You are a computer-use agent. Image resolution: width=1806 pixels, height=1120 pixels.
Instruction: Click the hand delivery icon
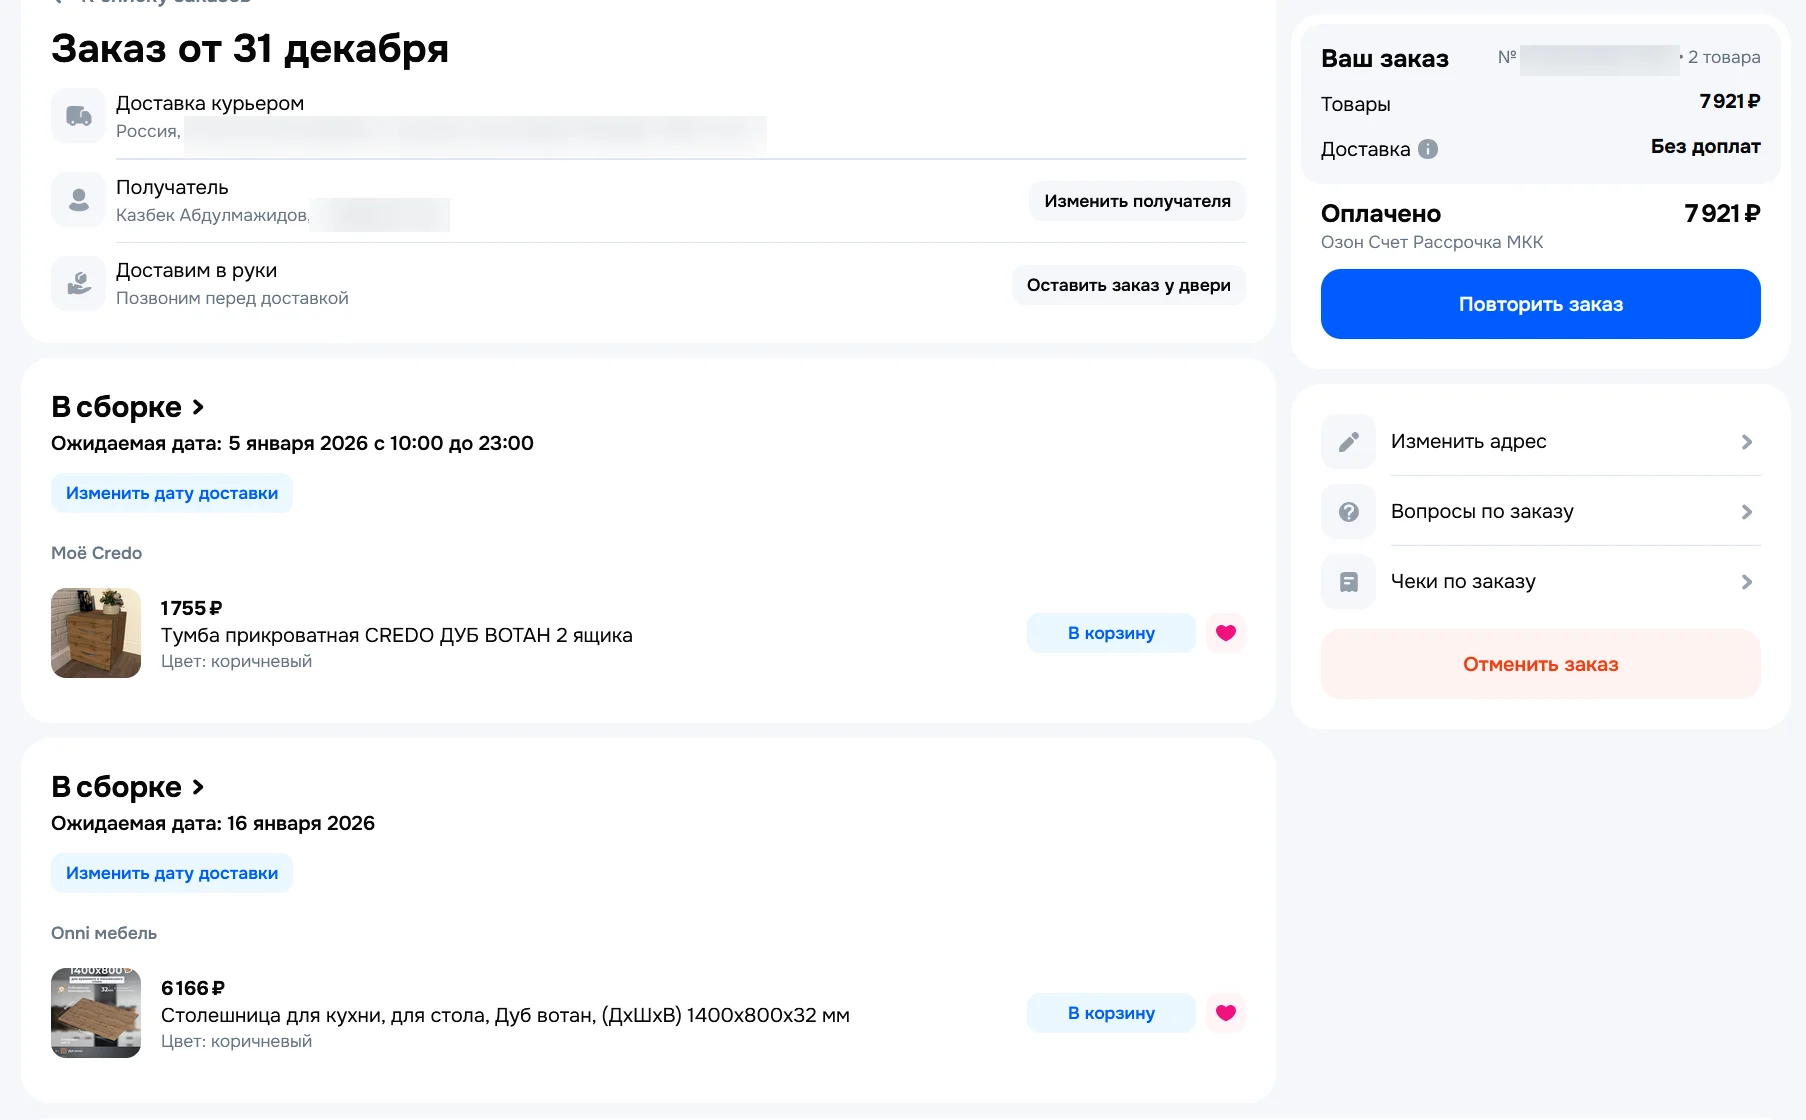click(78, 284)
